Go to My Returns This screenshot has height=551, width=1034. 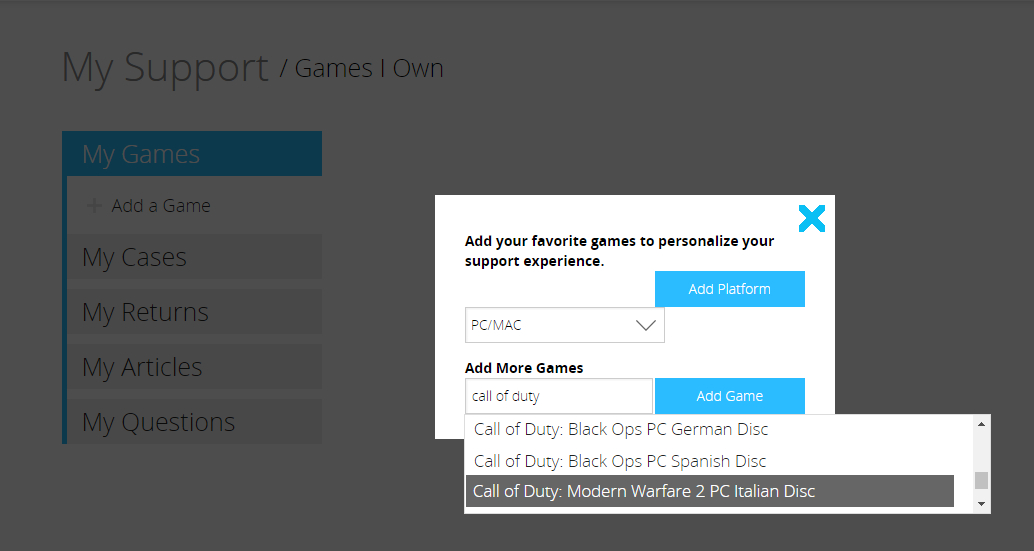[145, 312]
